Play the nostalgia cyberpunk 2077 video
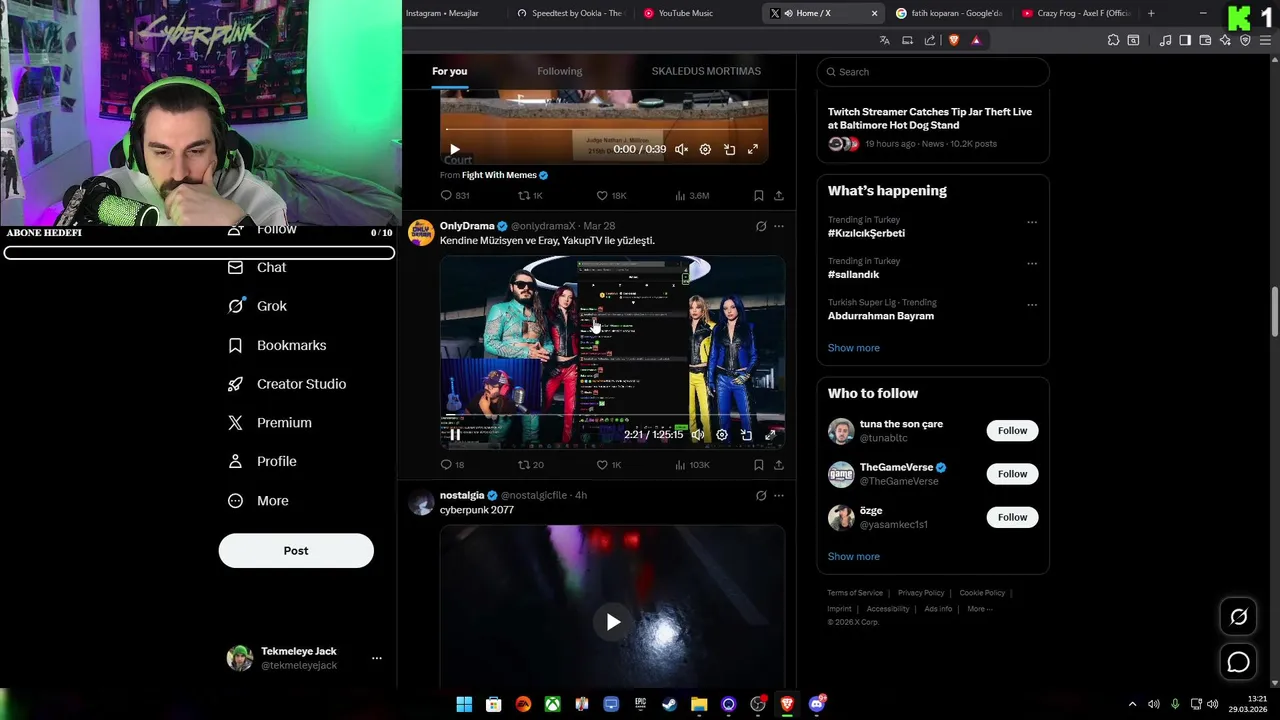This screenshot has width=1280, height=720. 613,622
